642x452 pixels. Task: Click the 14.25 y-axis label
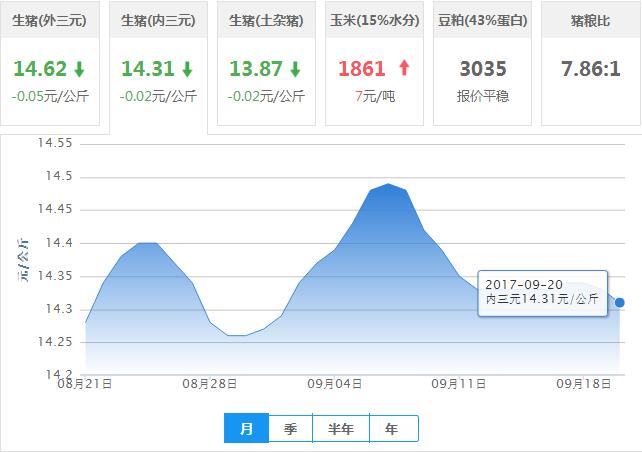(55, 342)
